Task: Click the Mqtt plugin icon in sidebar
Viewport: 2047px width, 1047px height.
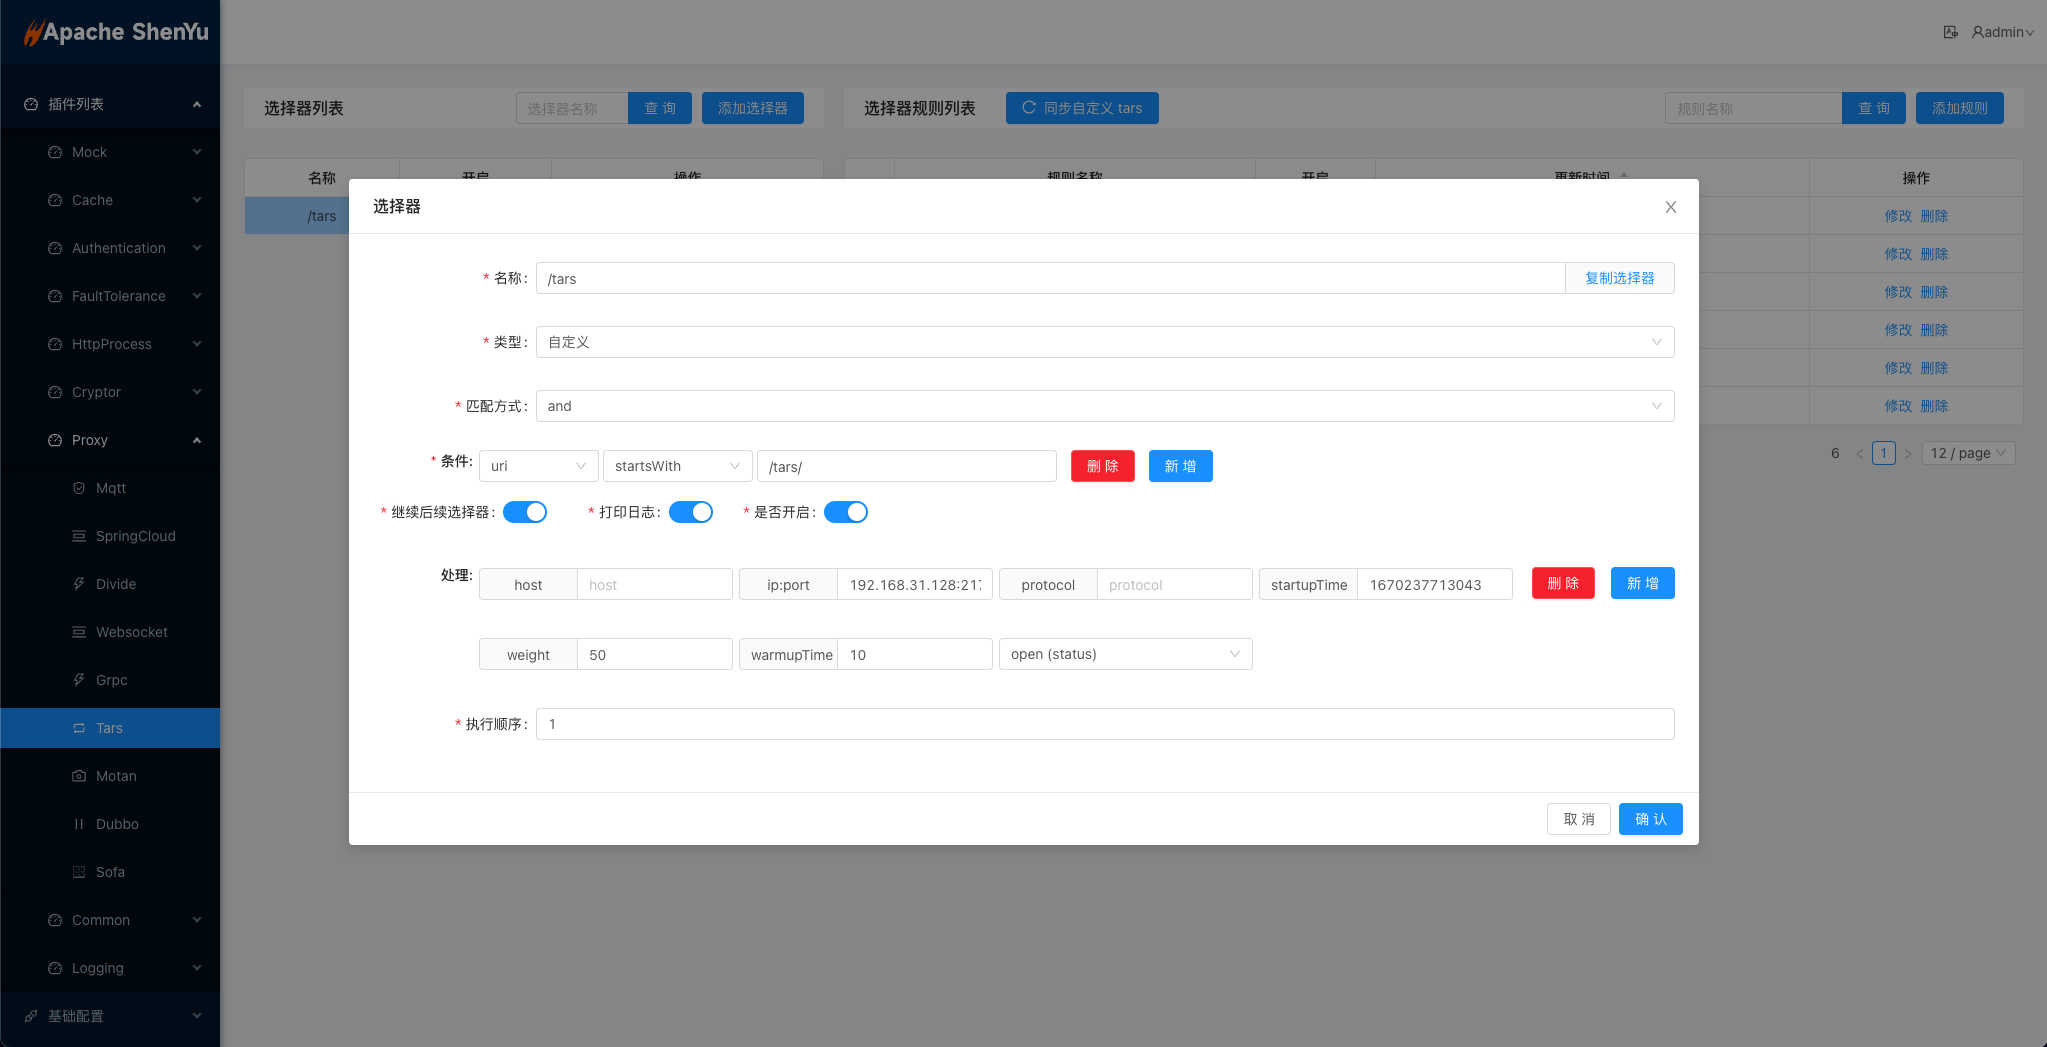Action: pyautogui.click(x=79, y=488)
